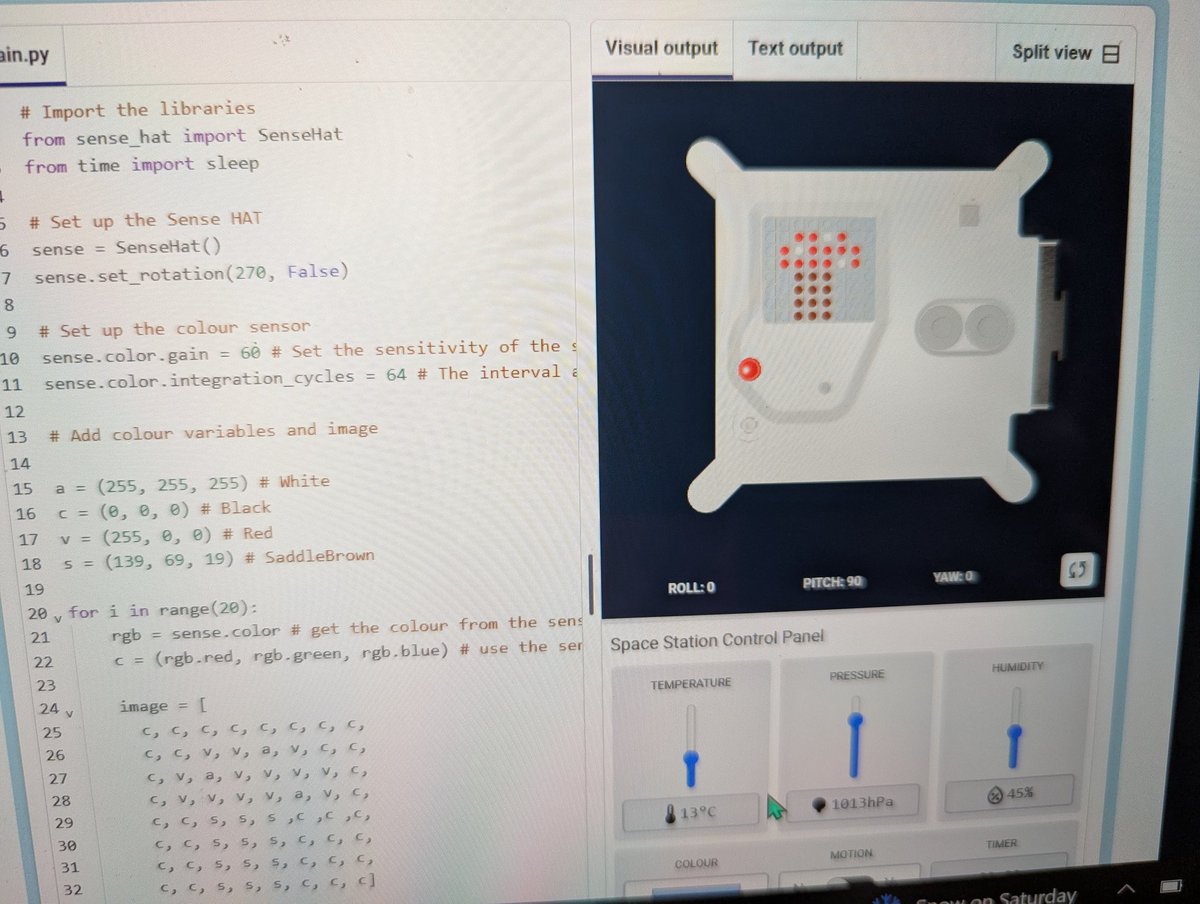Viewport: 1200px width, 904px height.
Task: Click the split view layout icon
Action: (1110, 53)
